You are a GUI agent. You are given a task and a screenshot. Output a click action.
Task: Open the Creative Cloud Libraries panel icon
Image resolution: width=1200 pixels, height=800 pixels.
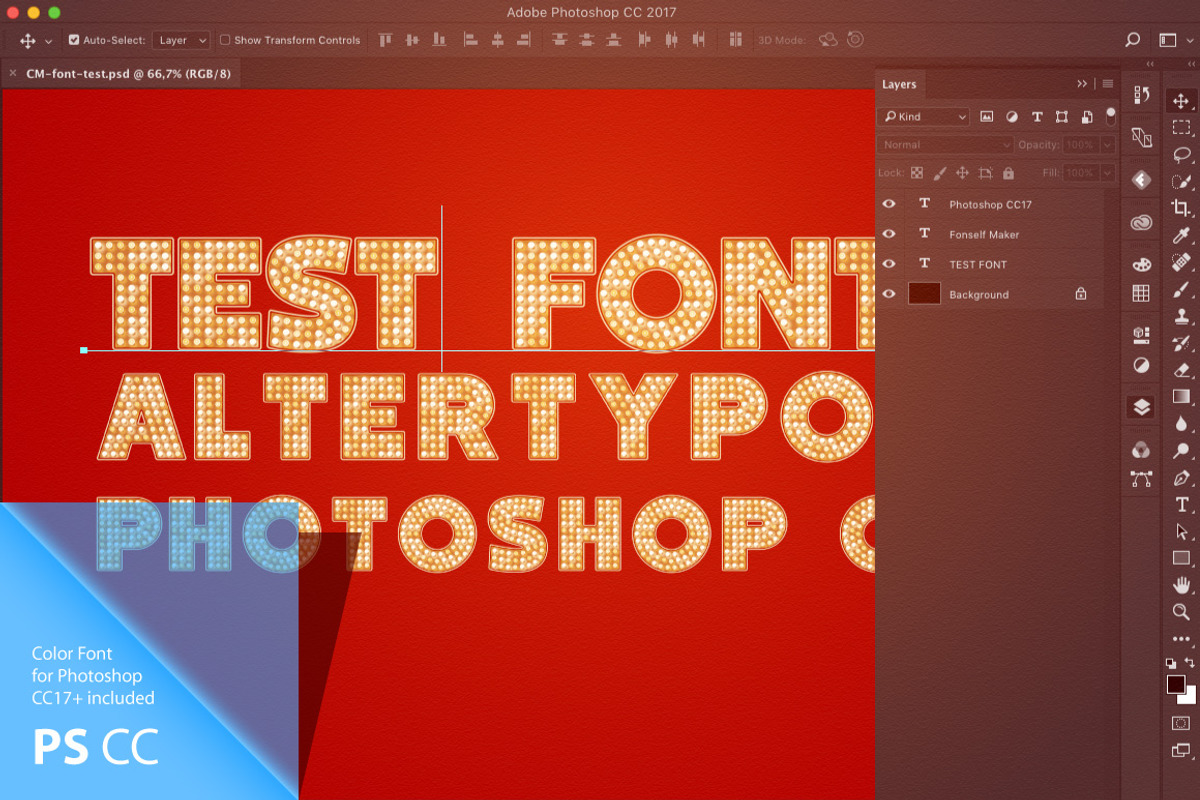point(1141,222)
